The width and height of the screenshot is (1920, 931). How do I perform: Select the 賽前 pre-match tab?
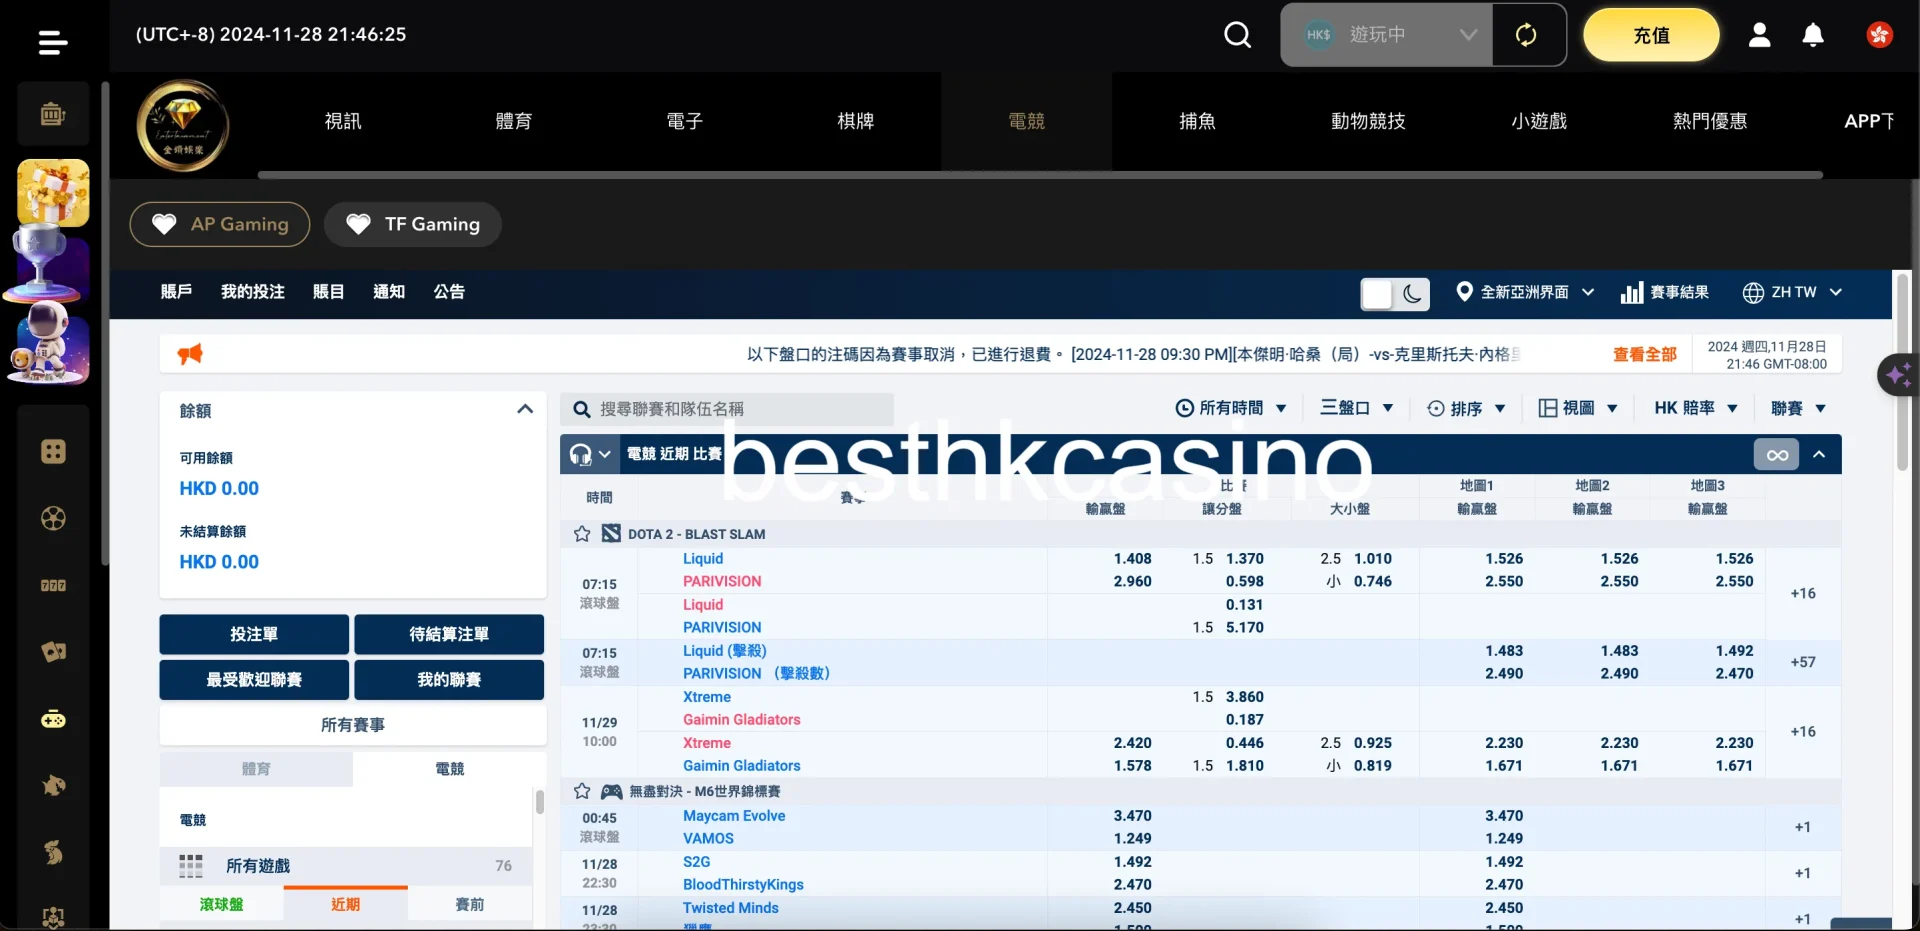pyautogui.click(x=471, y=903)
